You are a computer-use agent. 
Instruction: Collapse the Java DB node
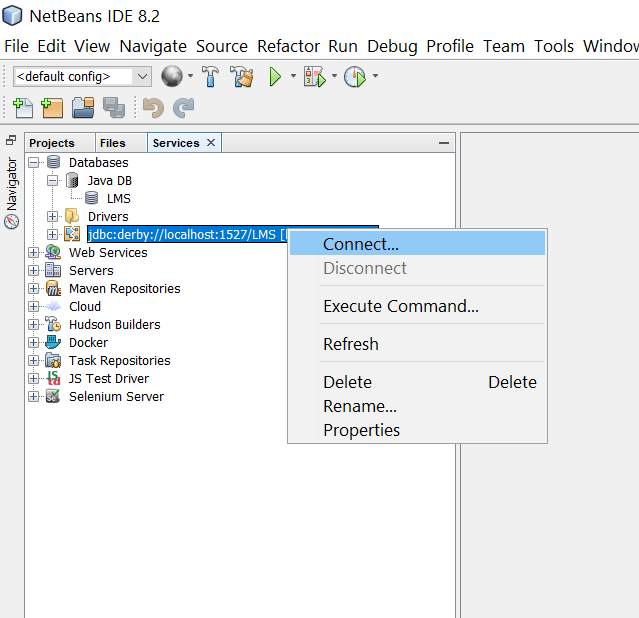pyautogui.click(x=52, y=181)
